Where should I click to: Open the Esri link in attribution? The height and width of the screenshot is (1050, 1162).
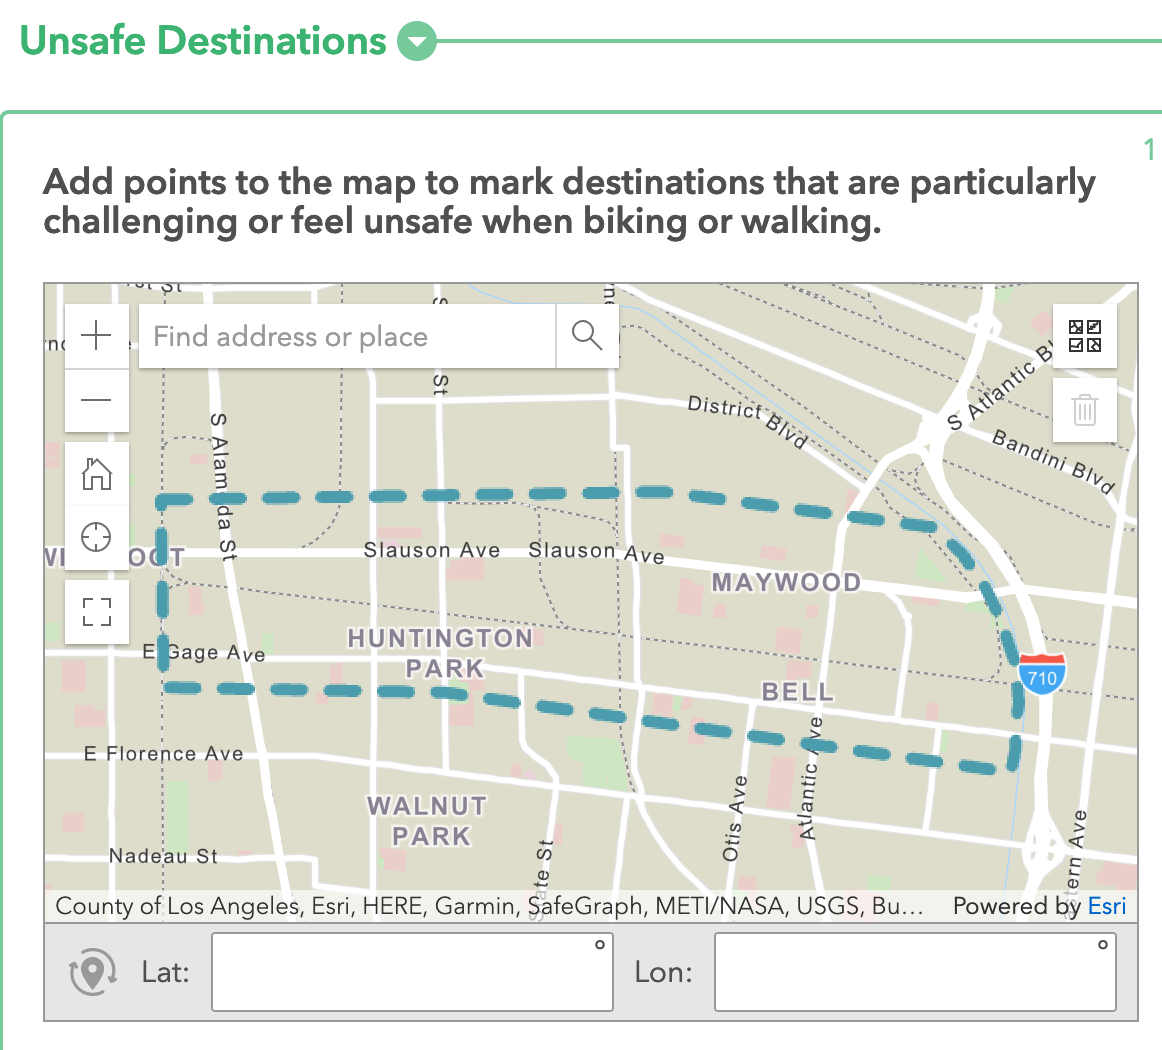click(x=1107, y=906)
